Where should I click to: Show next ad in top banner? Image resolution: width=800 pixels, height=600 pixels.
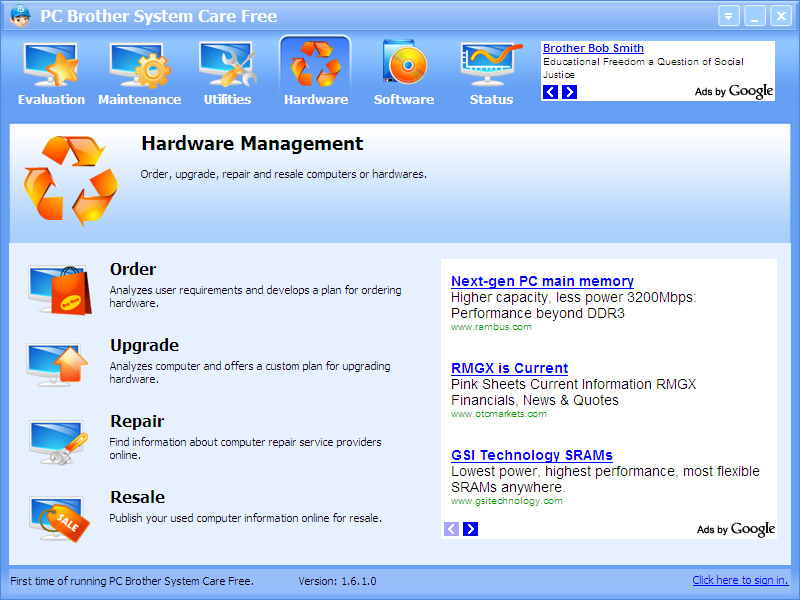point(569,92)
